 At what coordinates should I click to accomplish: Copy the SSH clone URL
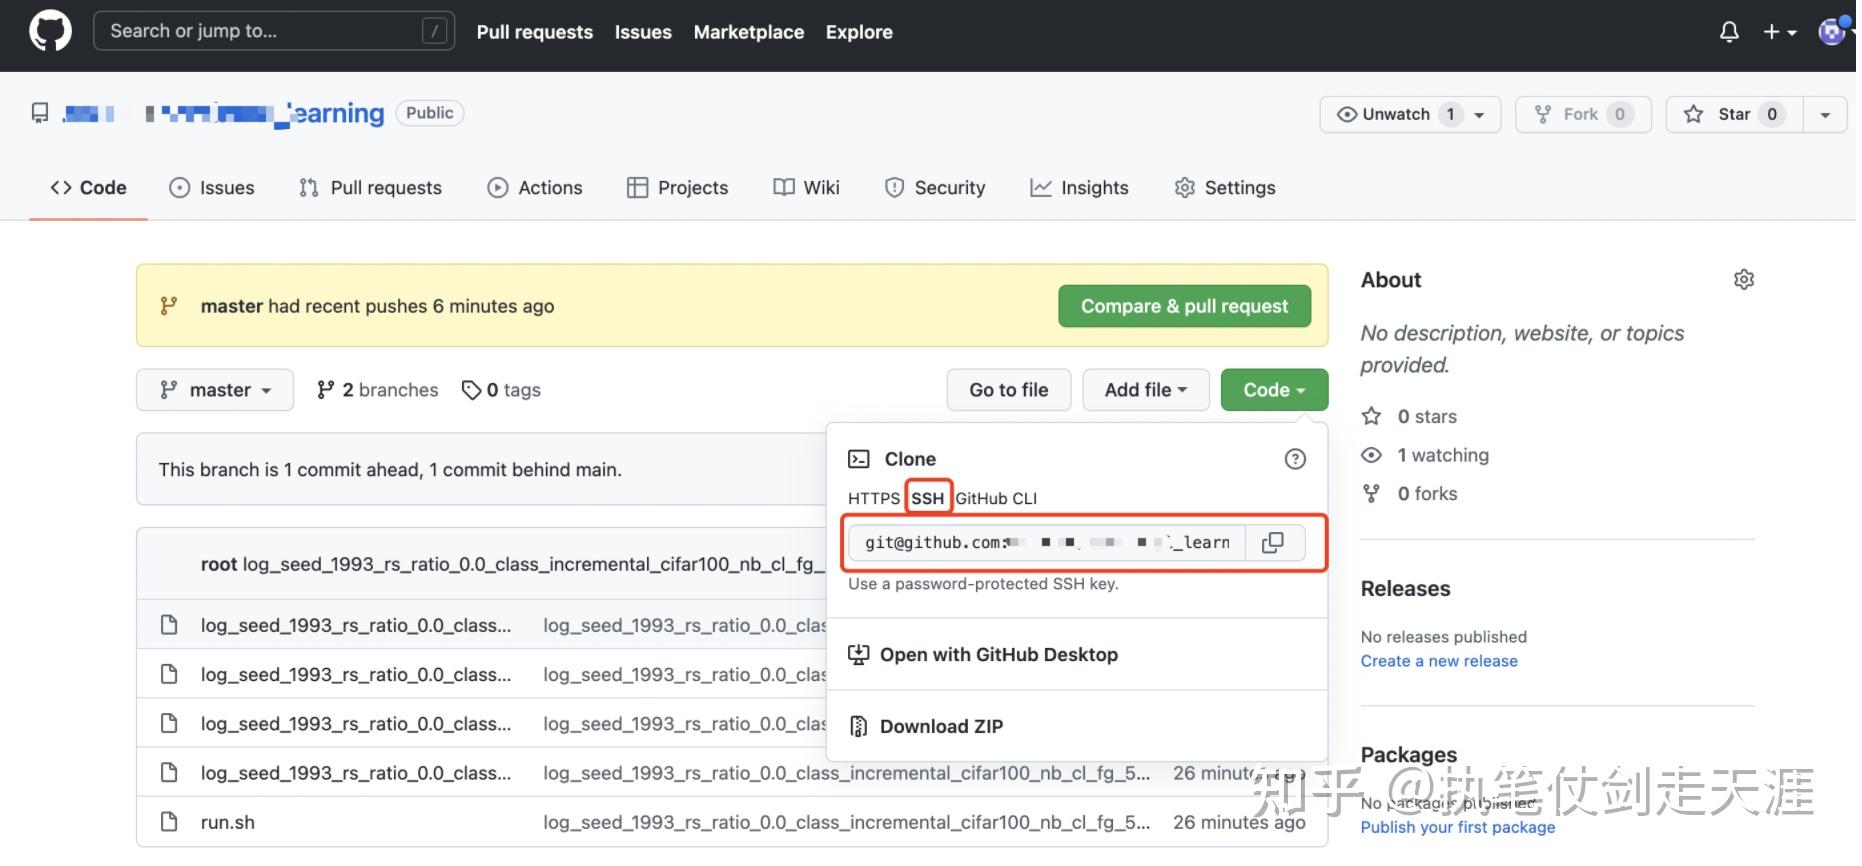(x=1272, y=542)
